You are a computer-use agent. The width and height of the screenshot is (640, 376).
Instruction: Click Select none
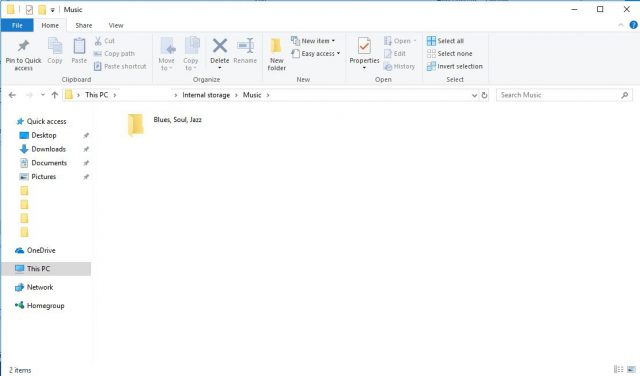tap(449, 53)
